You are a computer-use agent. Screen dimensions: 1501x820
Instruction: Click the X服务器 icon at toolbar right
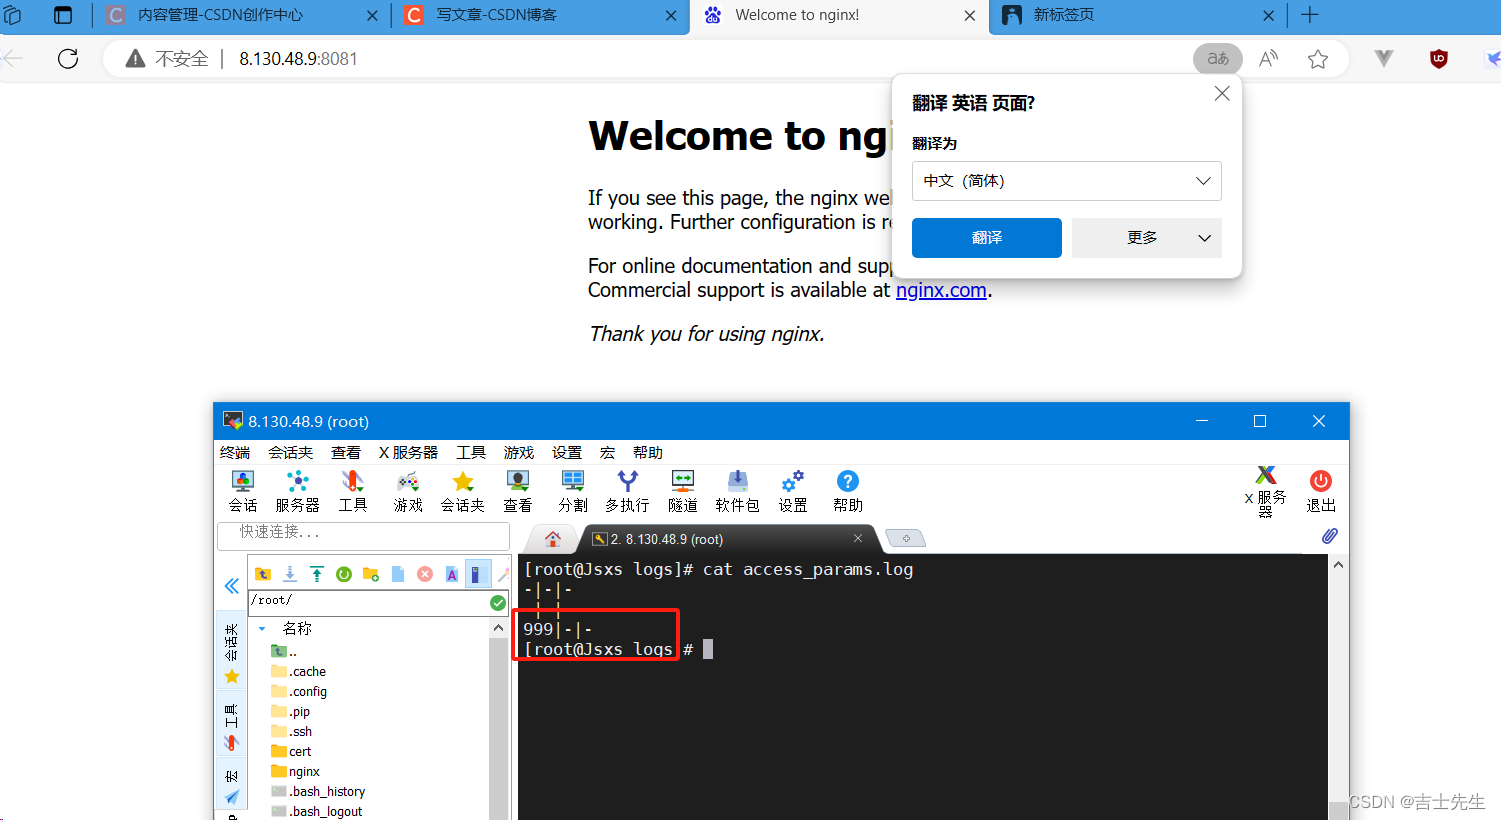click(1266, 491)
